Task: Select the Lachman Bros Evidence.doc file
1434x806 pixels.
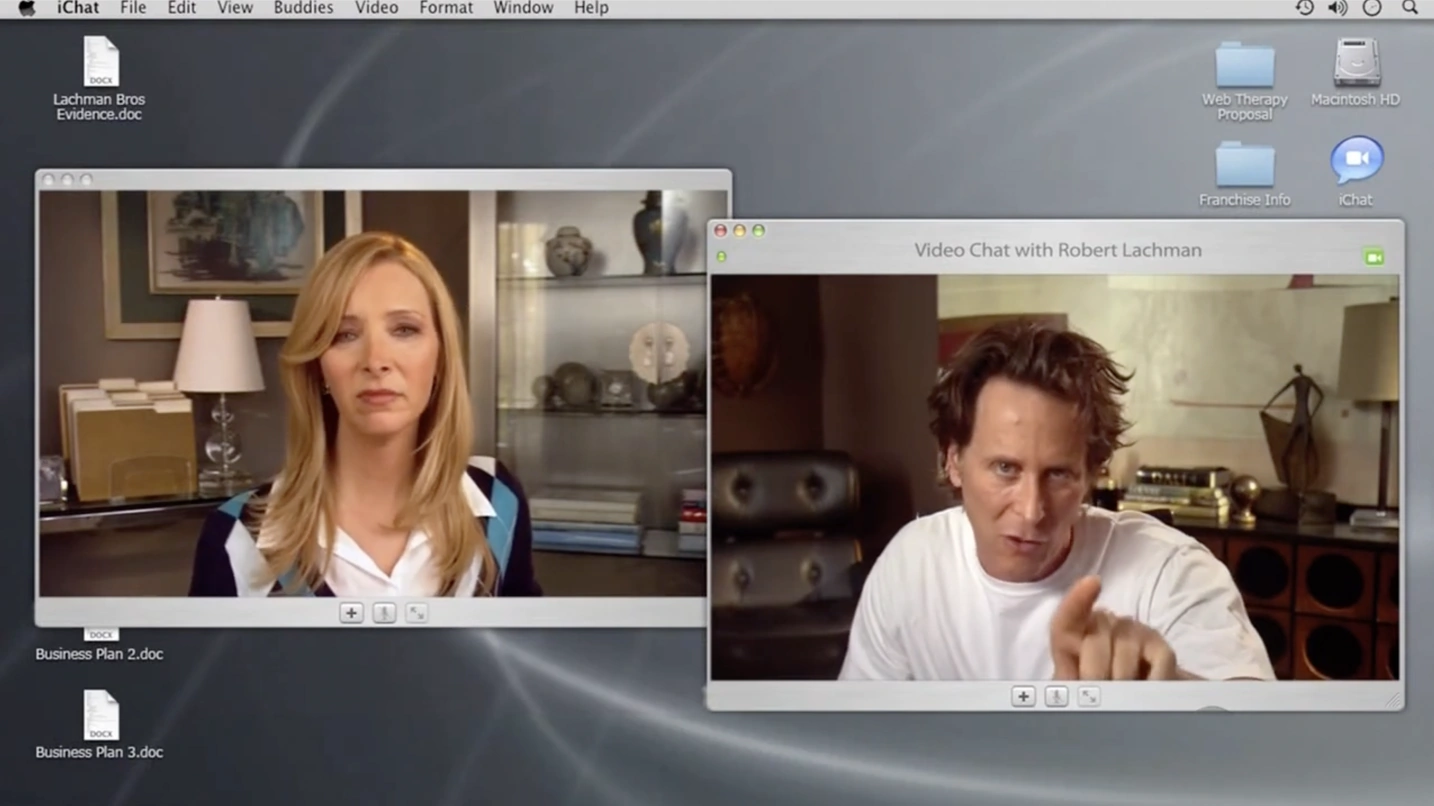Action: [100, 79]
